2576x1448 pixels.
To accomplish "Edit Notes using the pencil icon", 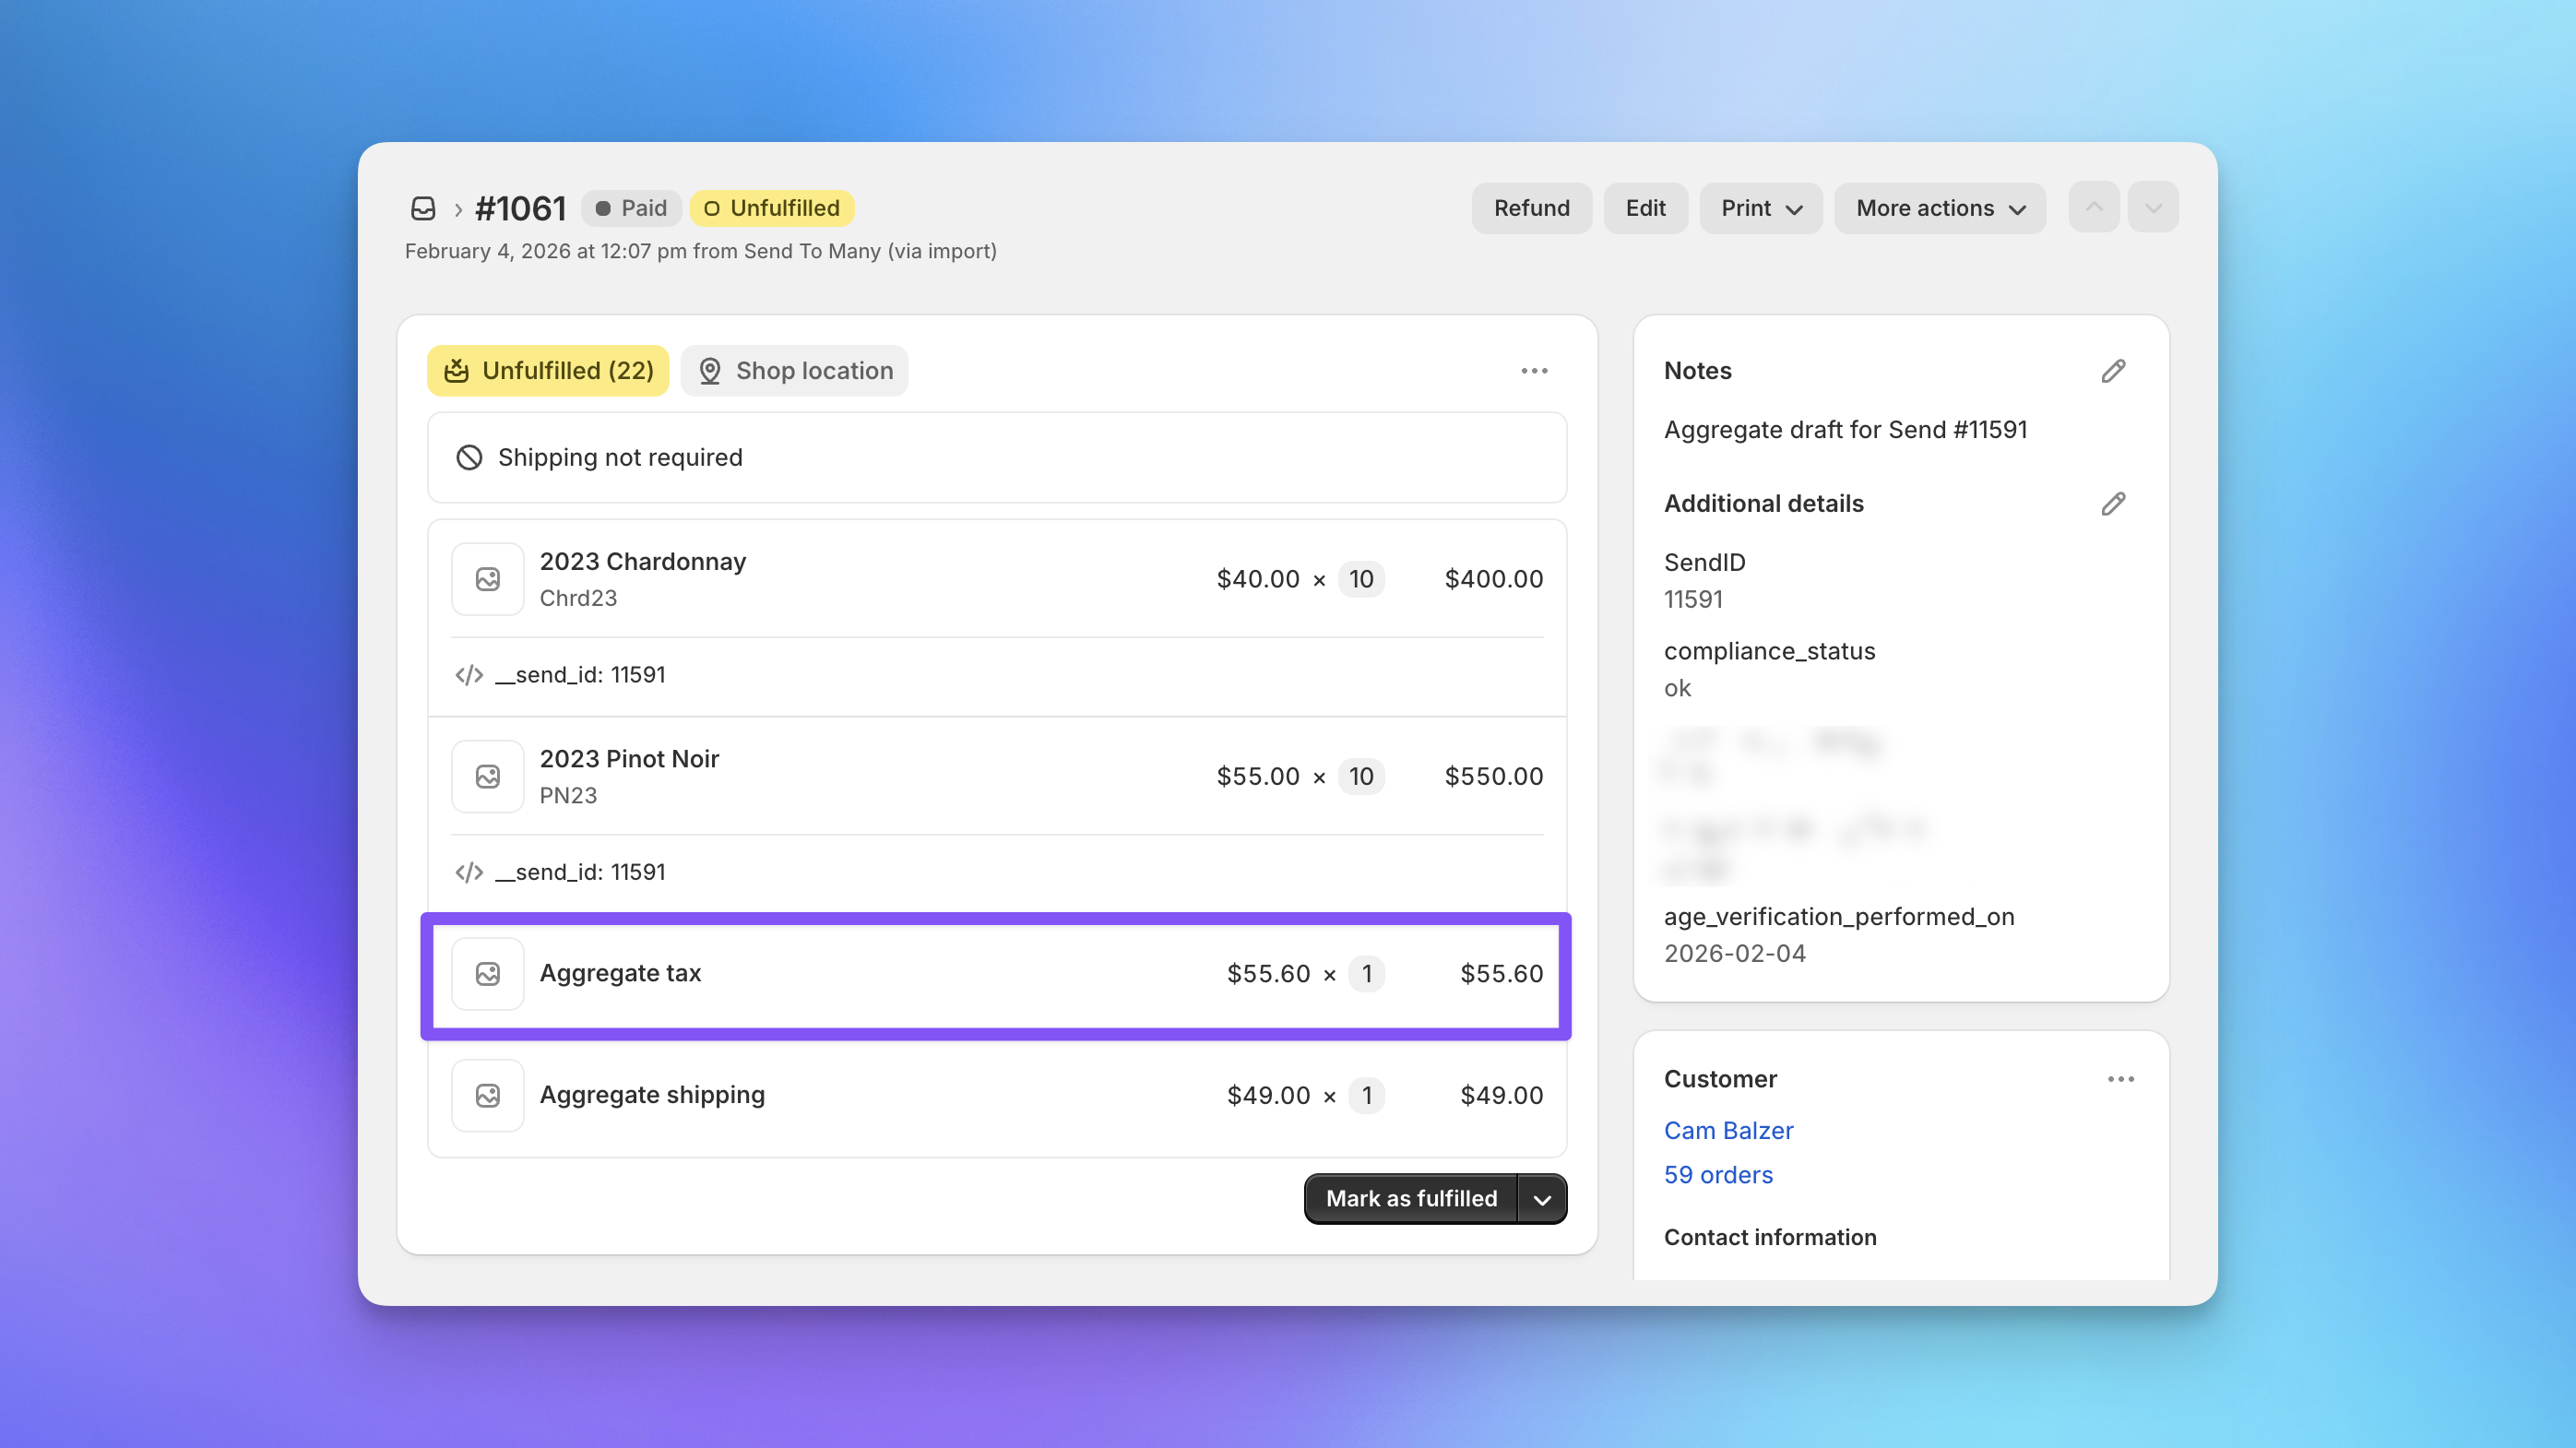I will (2113, 371).
